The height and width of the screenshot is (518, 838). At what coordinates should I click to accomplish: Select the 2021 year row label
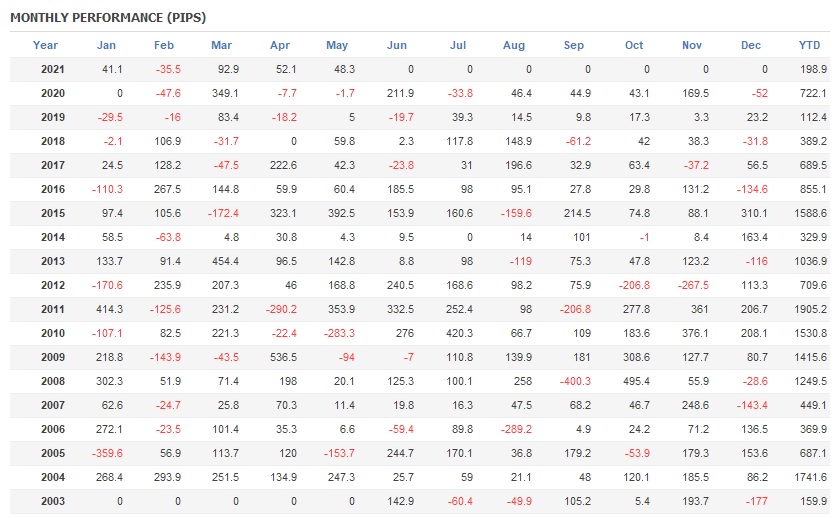pos(53,69)
